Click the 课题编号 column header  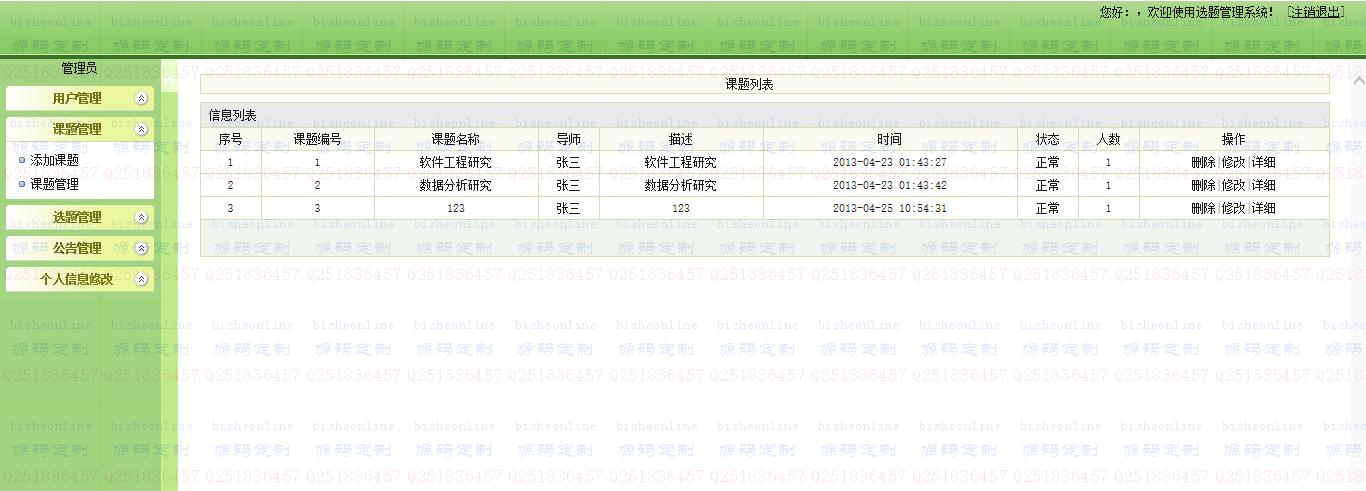(317, 139)
